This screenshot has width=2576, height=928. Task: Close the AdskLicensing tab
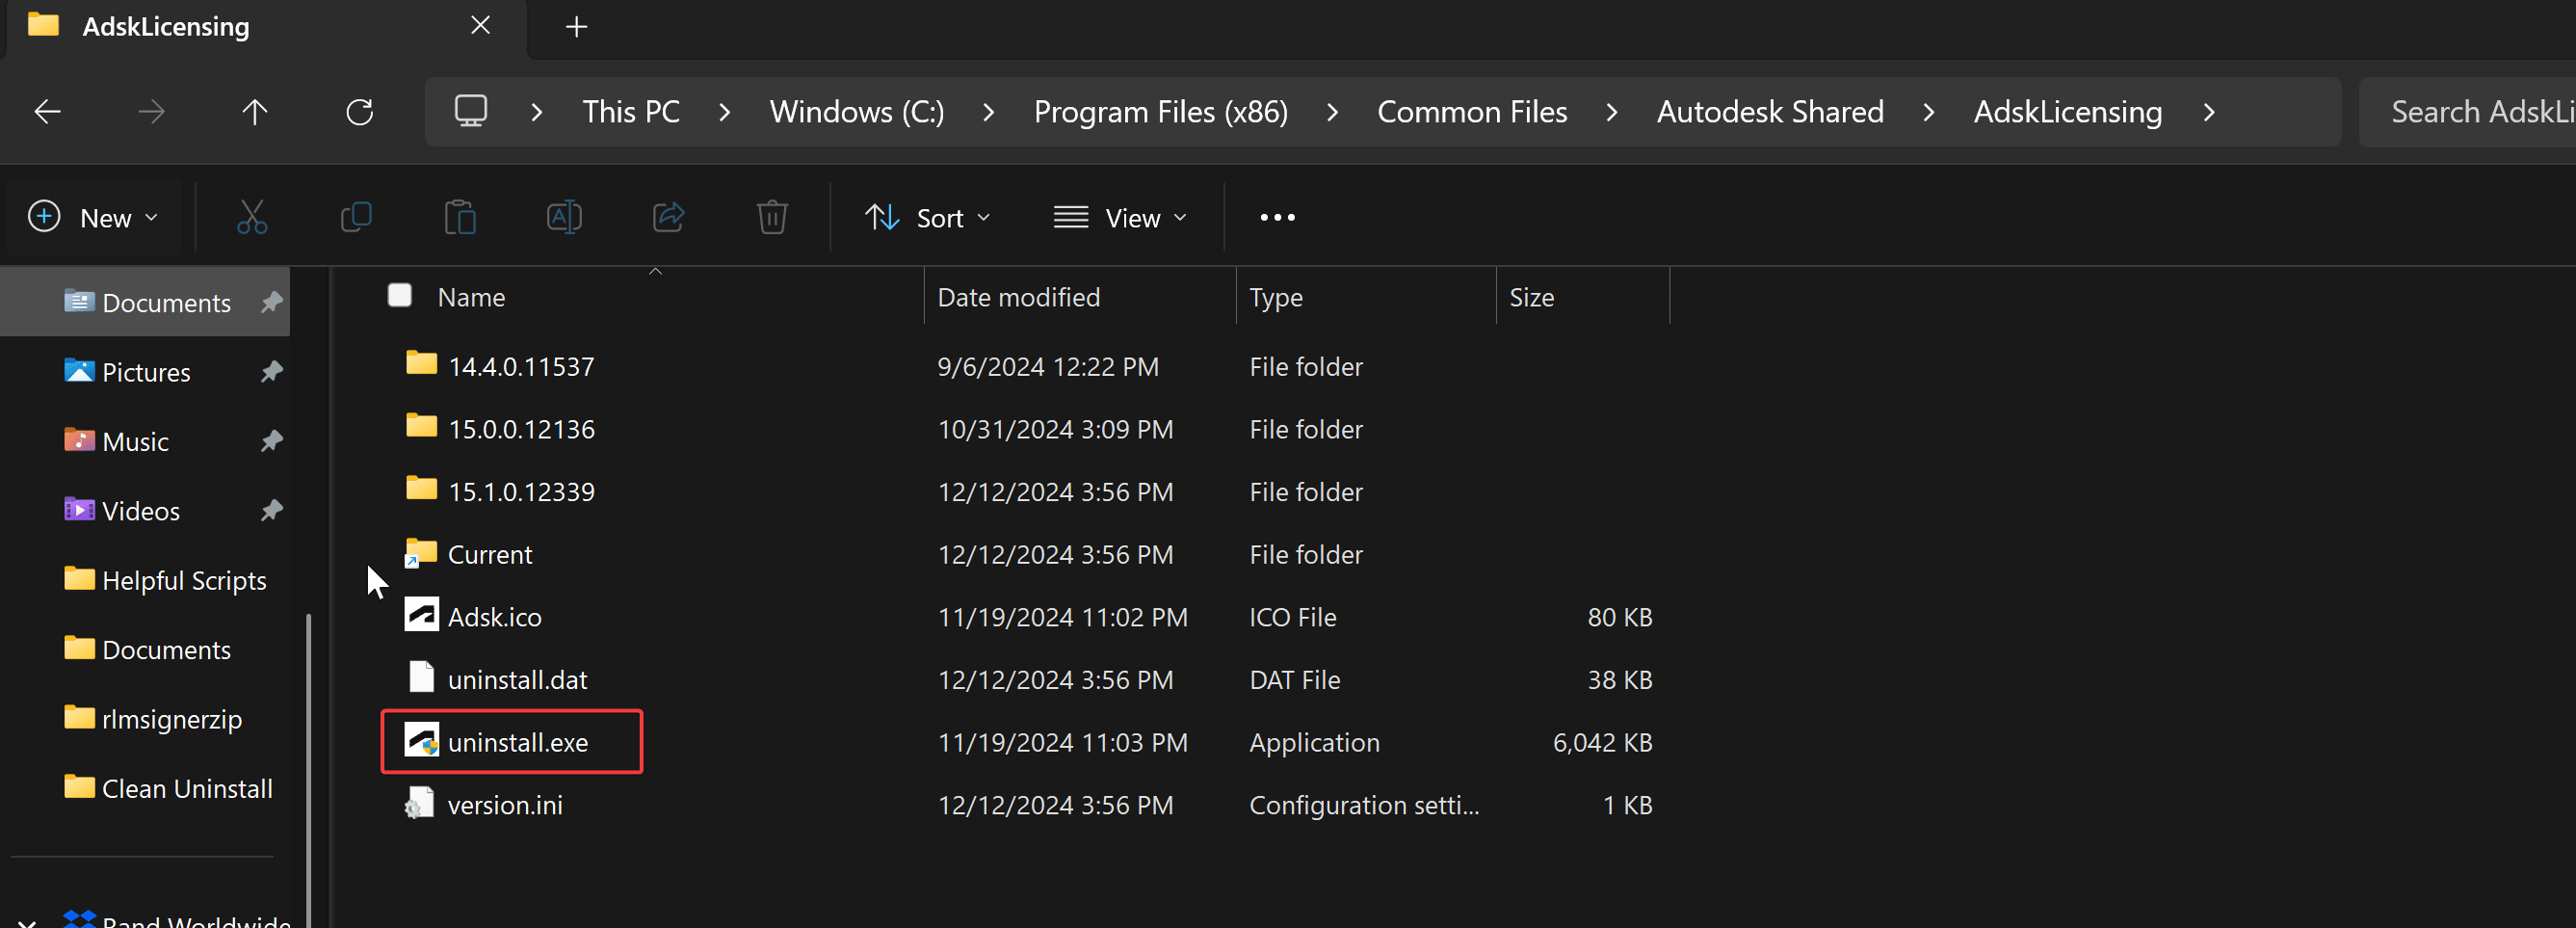coord(480,25)
